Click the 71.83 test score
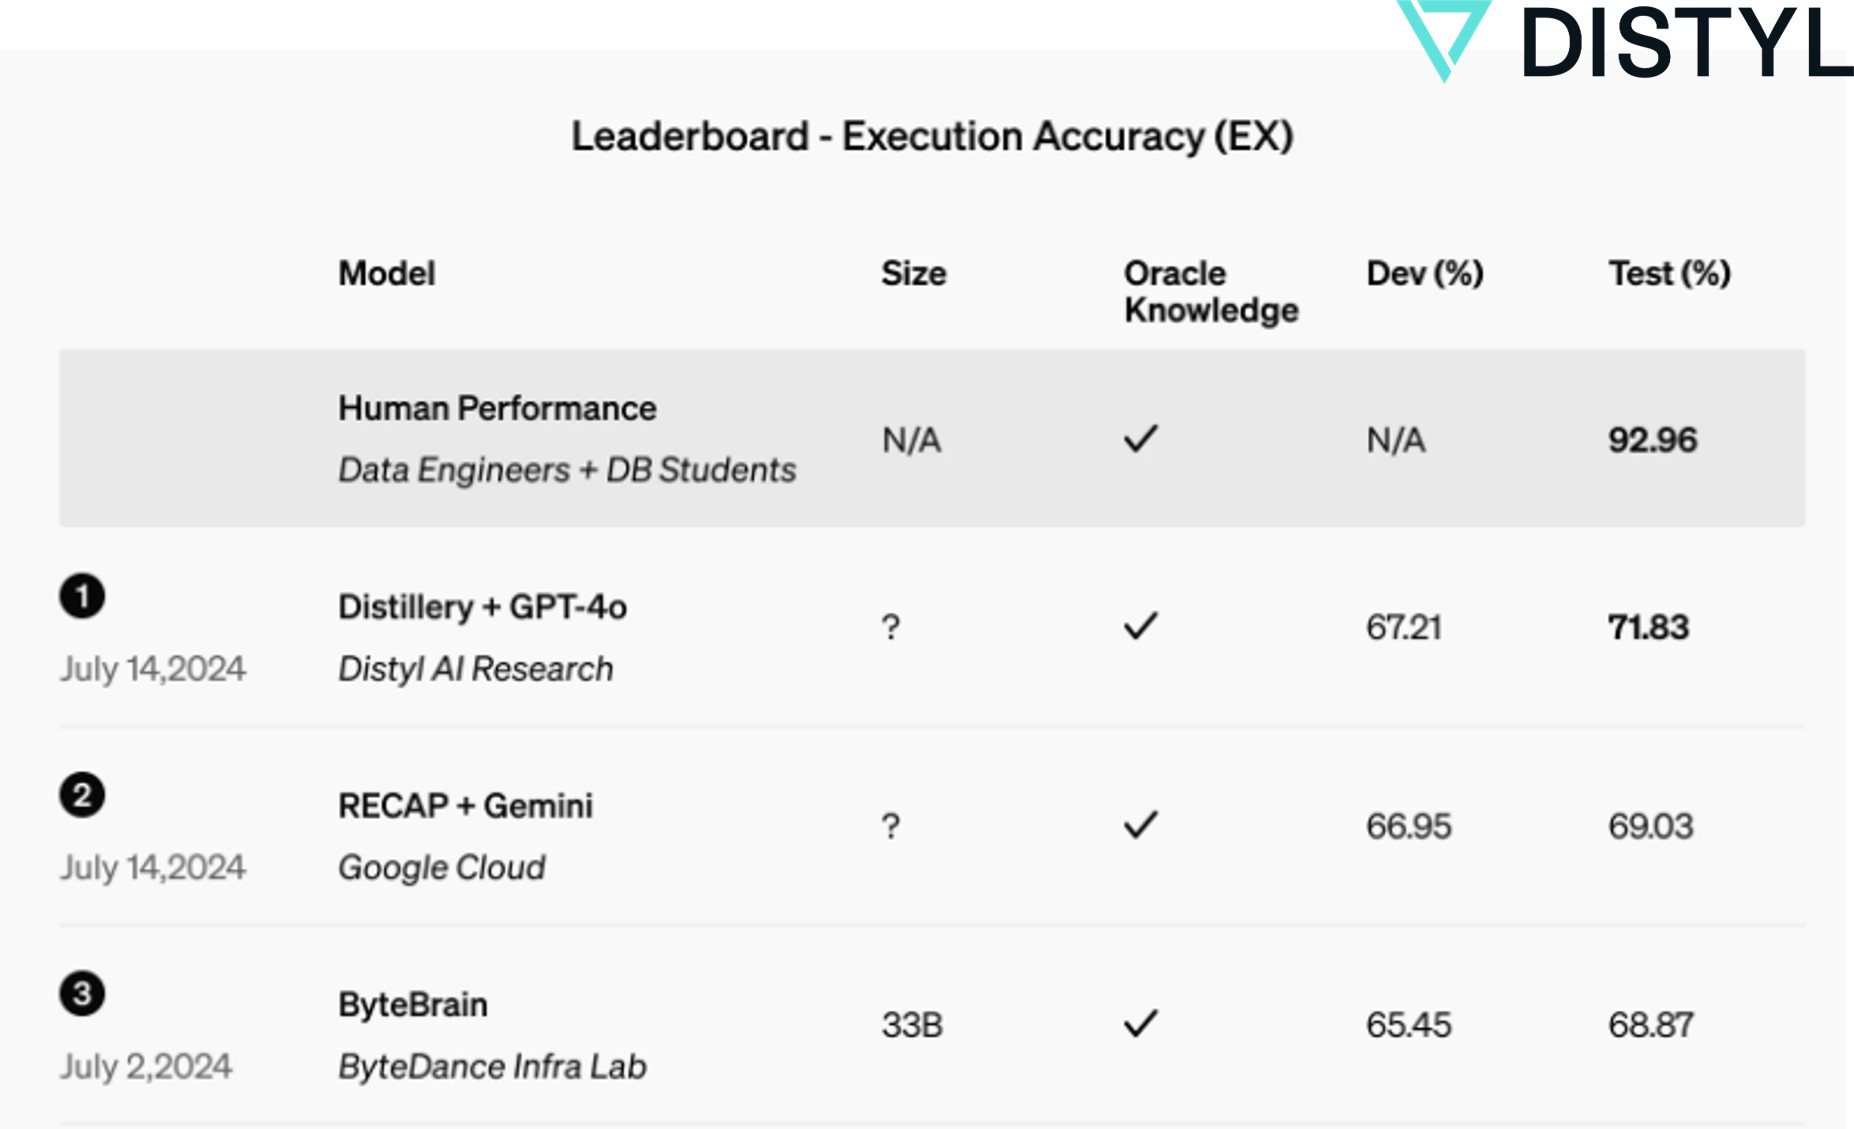Viewport: 1854px width, 1129px height. point(1648,627)
